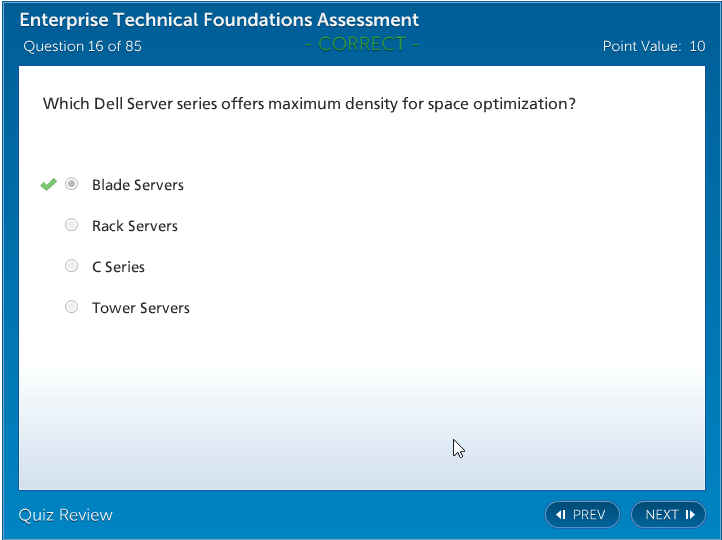Click the Tower Servers answer text
Image resolution: width=722 pixels, height=540 pixels.
[x=141, y=308]
